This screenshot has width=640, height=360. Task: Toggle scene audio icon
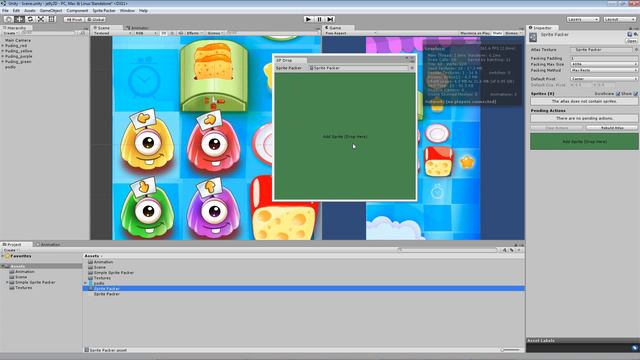pyautogui.click(x=181, y=33)
